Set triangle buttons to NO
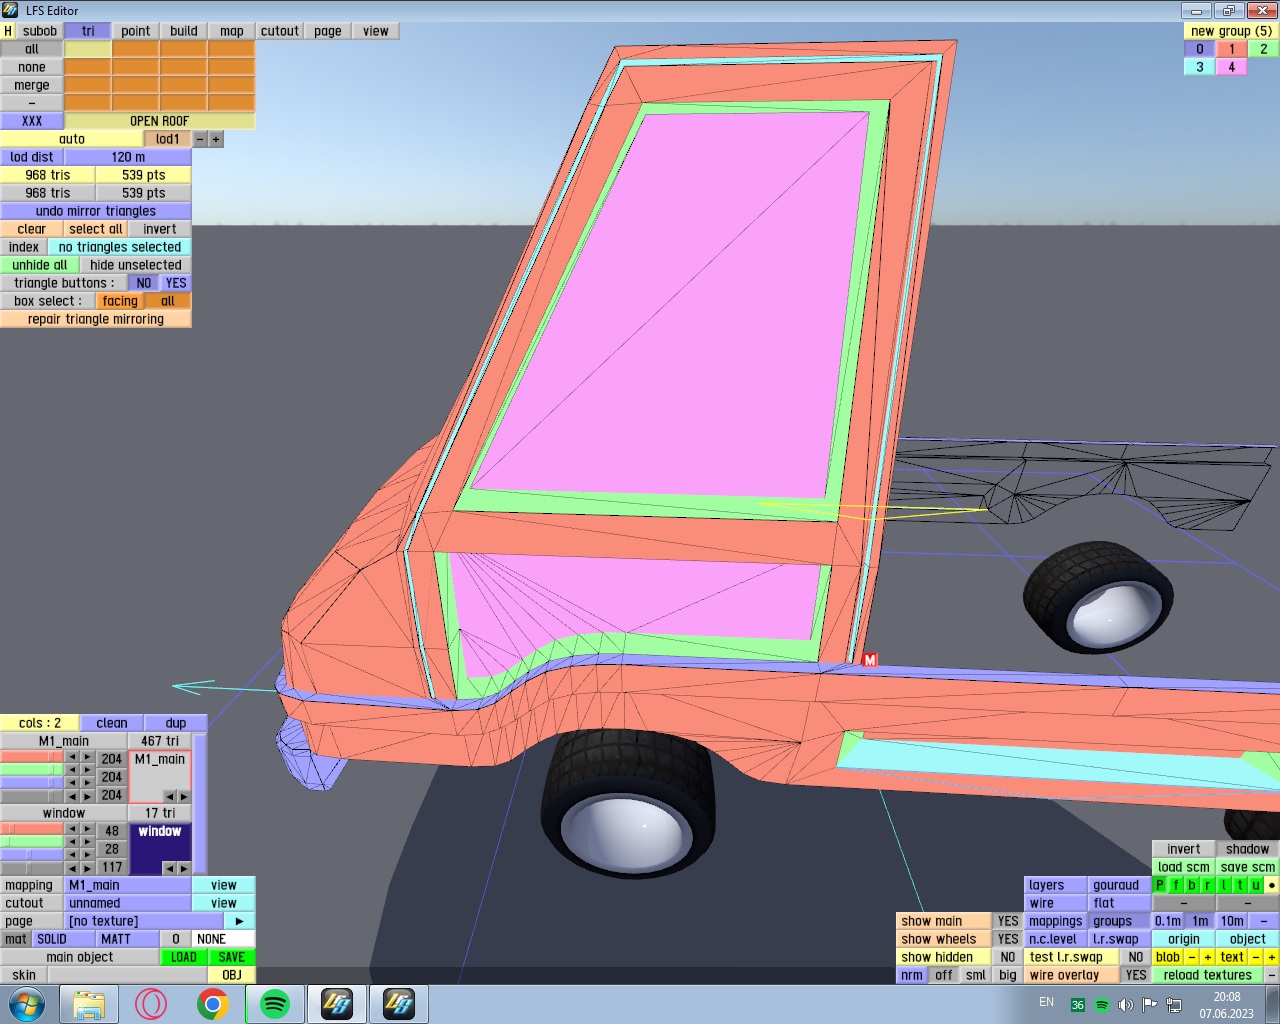Image resolution: width=1280 pixels, height=1024 pixels. (x=144, y=283)
